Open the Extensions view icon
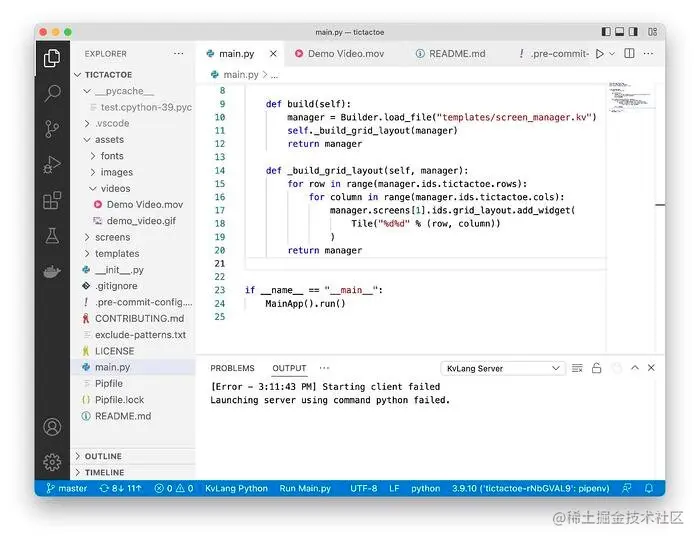Screen dimensions: 700x542 [x=52, y=200]
